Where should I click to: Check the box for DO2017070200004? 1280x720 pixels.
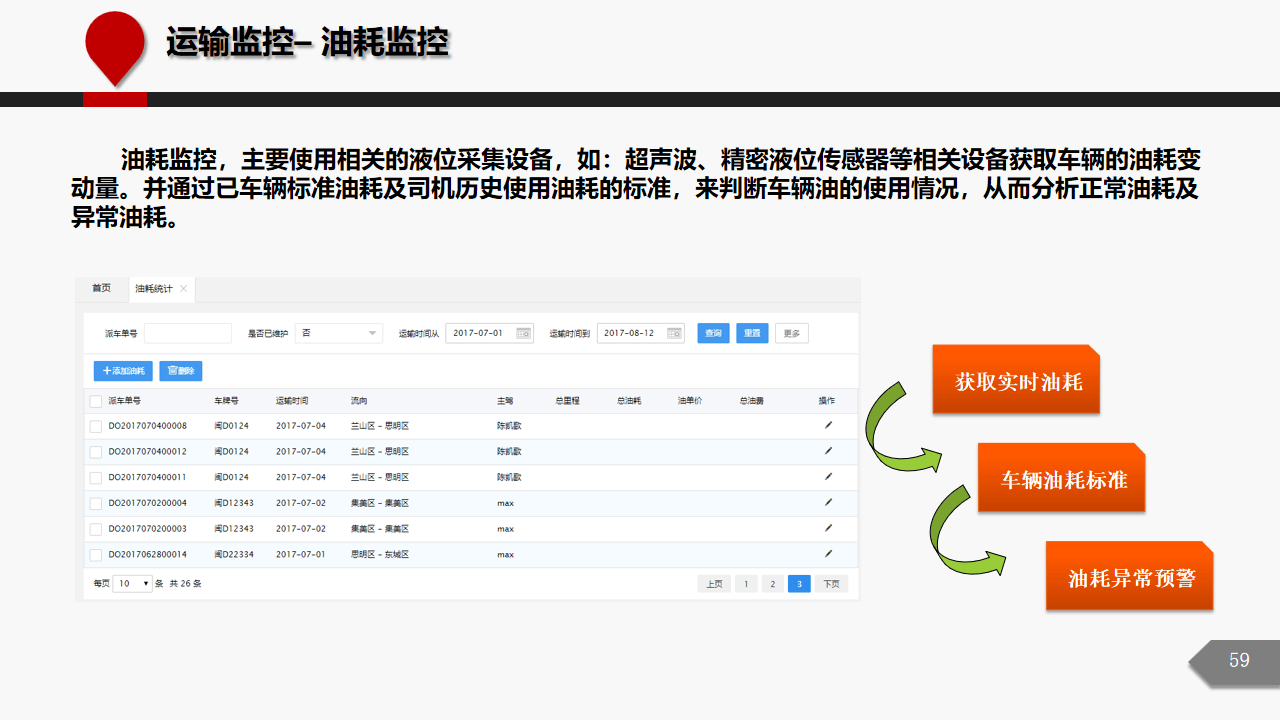(96, 504)
